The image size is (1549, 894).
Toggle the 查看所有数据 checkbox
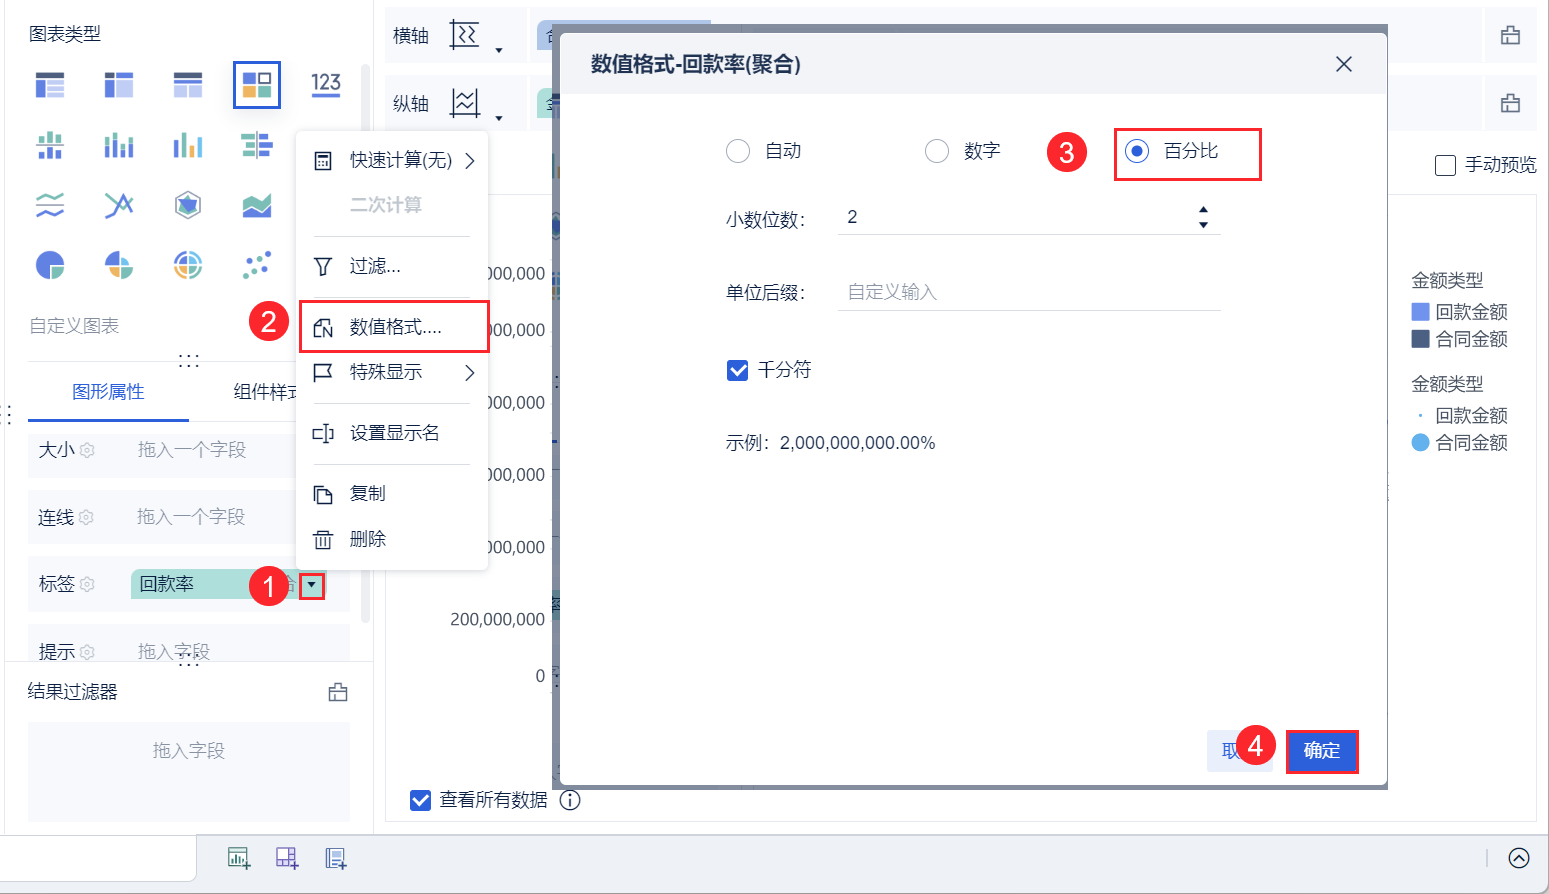pos(421,800)
